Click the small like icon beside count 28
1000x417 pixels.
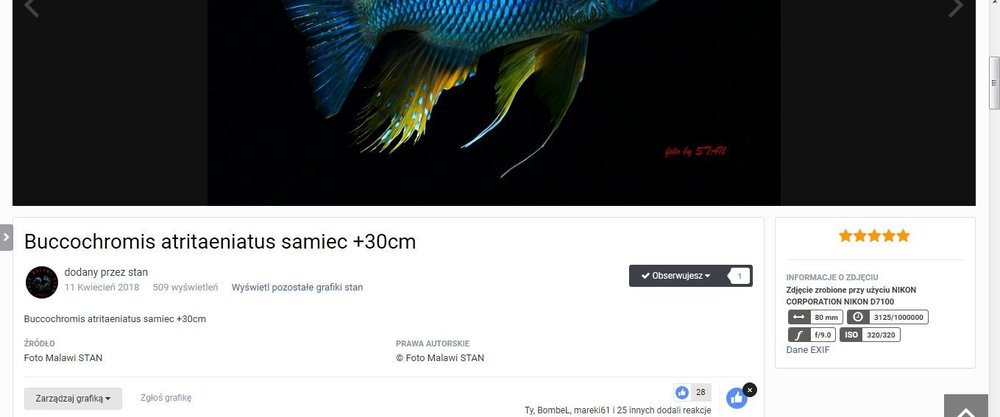[682, 392]
